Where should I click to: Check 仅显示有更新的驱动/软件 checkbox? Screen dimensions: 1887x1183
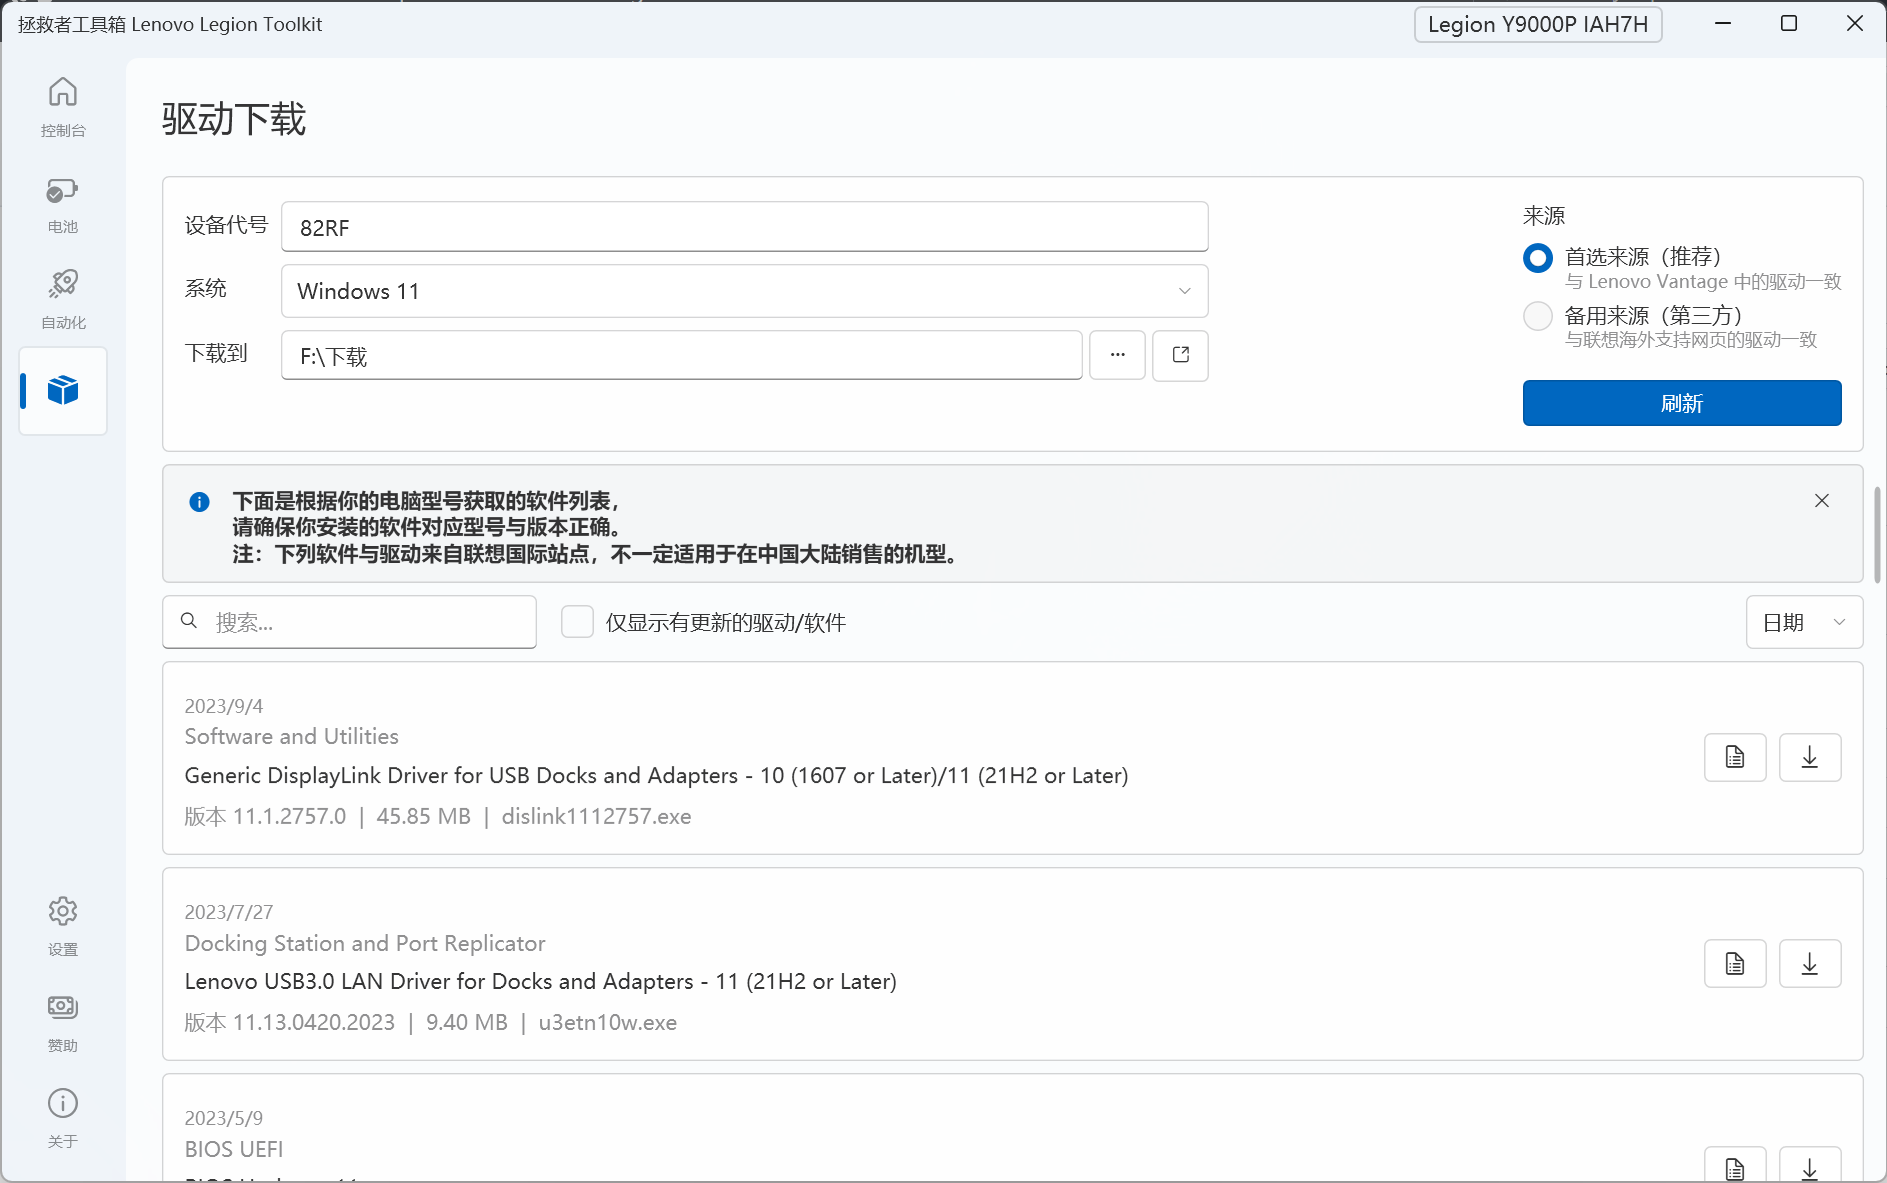click(577, 622)
